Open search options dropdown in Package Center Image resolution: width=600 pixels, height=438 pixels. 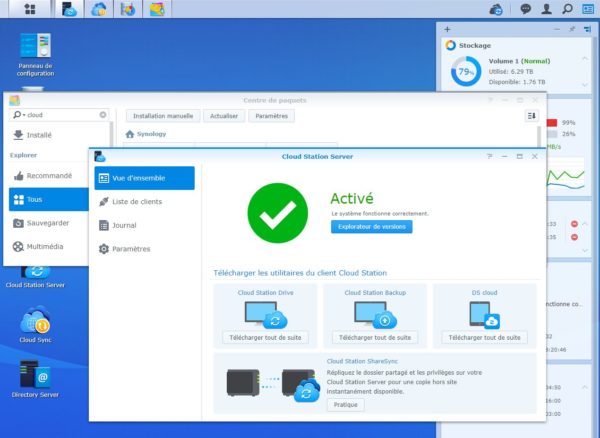tap(19, 115)
